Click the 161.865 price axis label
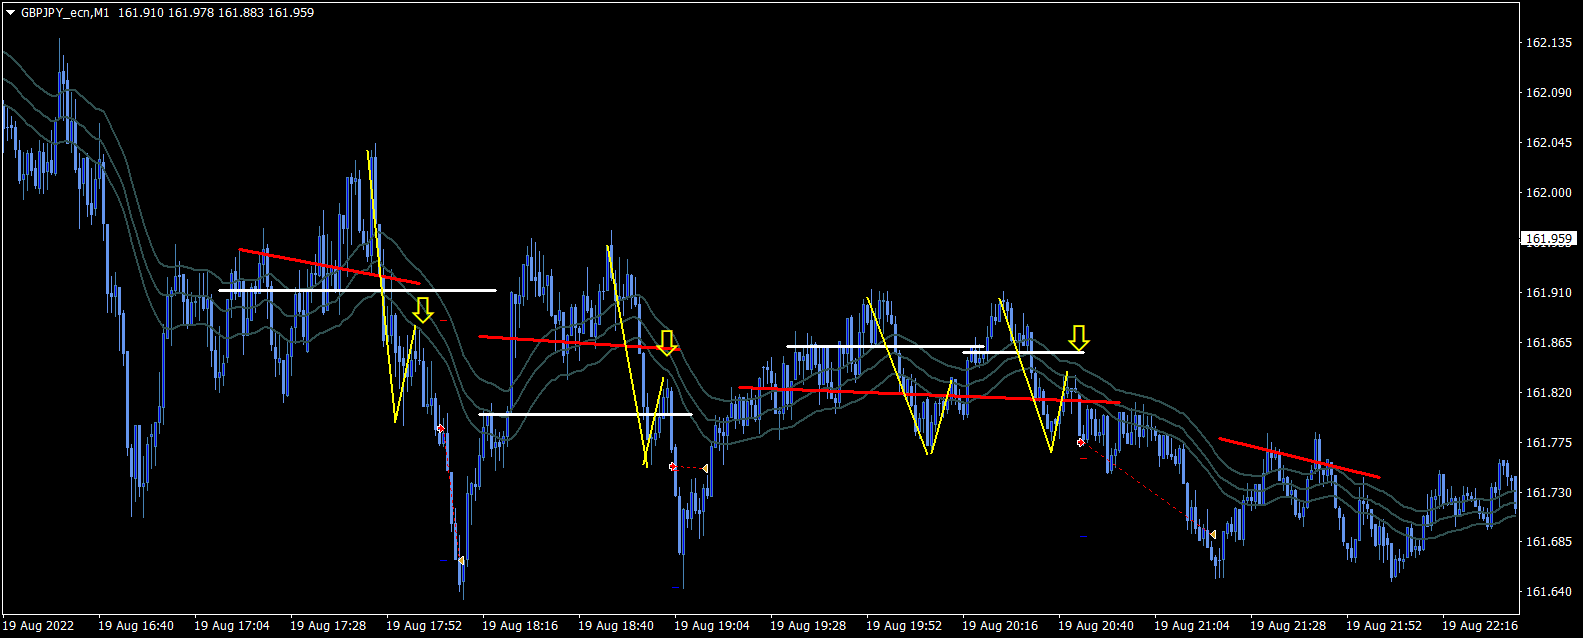Viewport: 1583px width, 638px height. click(1549, 343)
